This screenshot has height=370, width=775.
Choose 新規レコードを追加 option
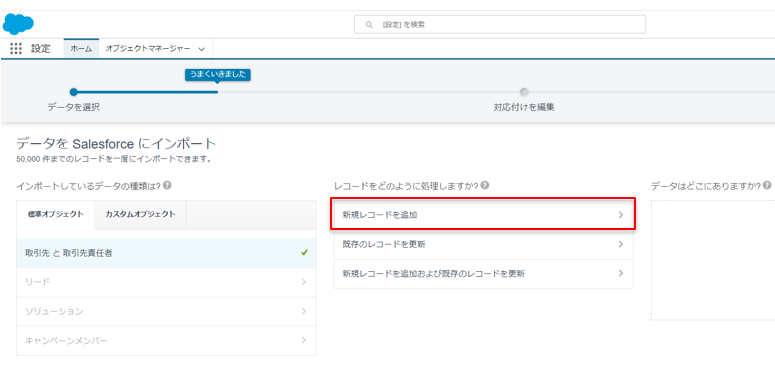pyautogui.click(x=482, y=214)
